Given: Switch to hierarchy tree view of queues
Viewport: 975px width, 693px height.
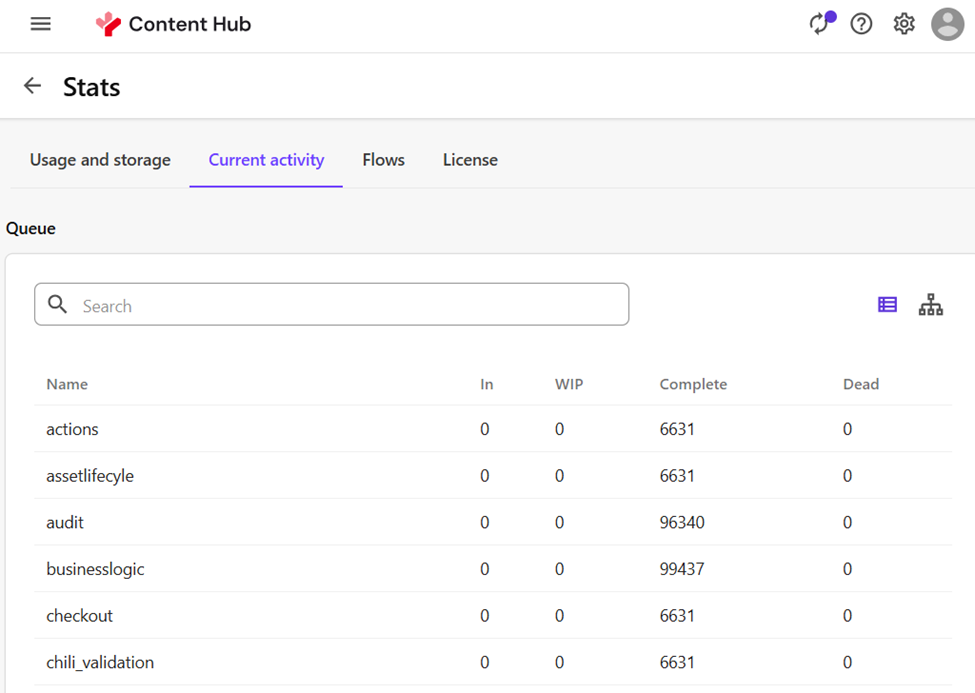Looking at the screenshot, I should pos(930,305).
